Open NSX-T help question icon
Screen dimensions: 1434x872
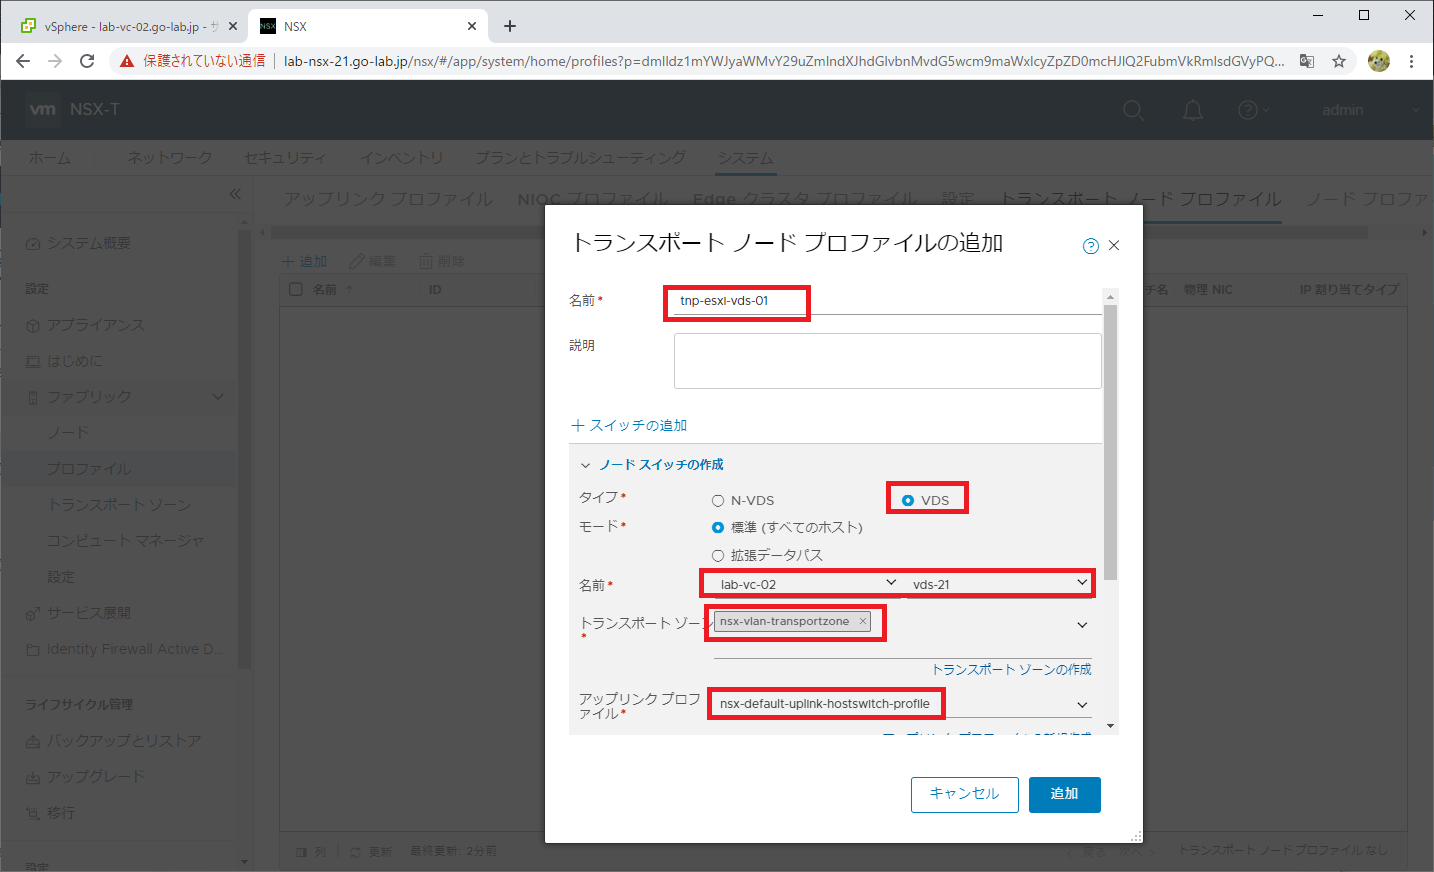coord(1249,110)
